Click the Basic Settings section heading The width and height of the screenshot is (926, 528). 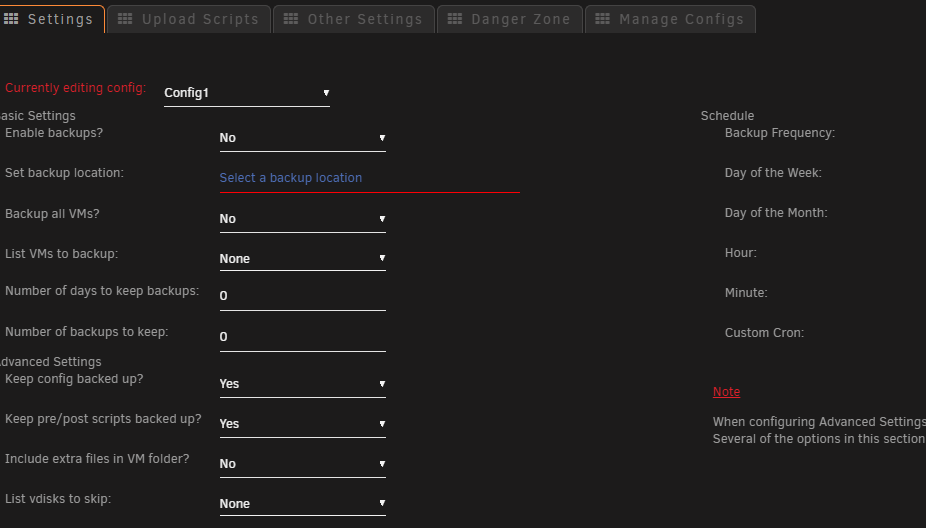[38, 116]
